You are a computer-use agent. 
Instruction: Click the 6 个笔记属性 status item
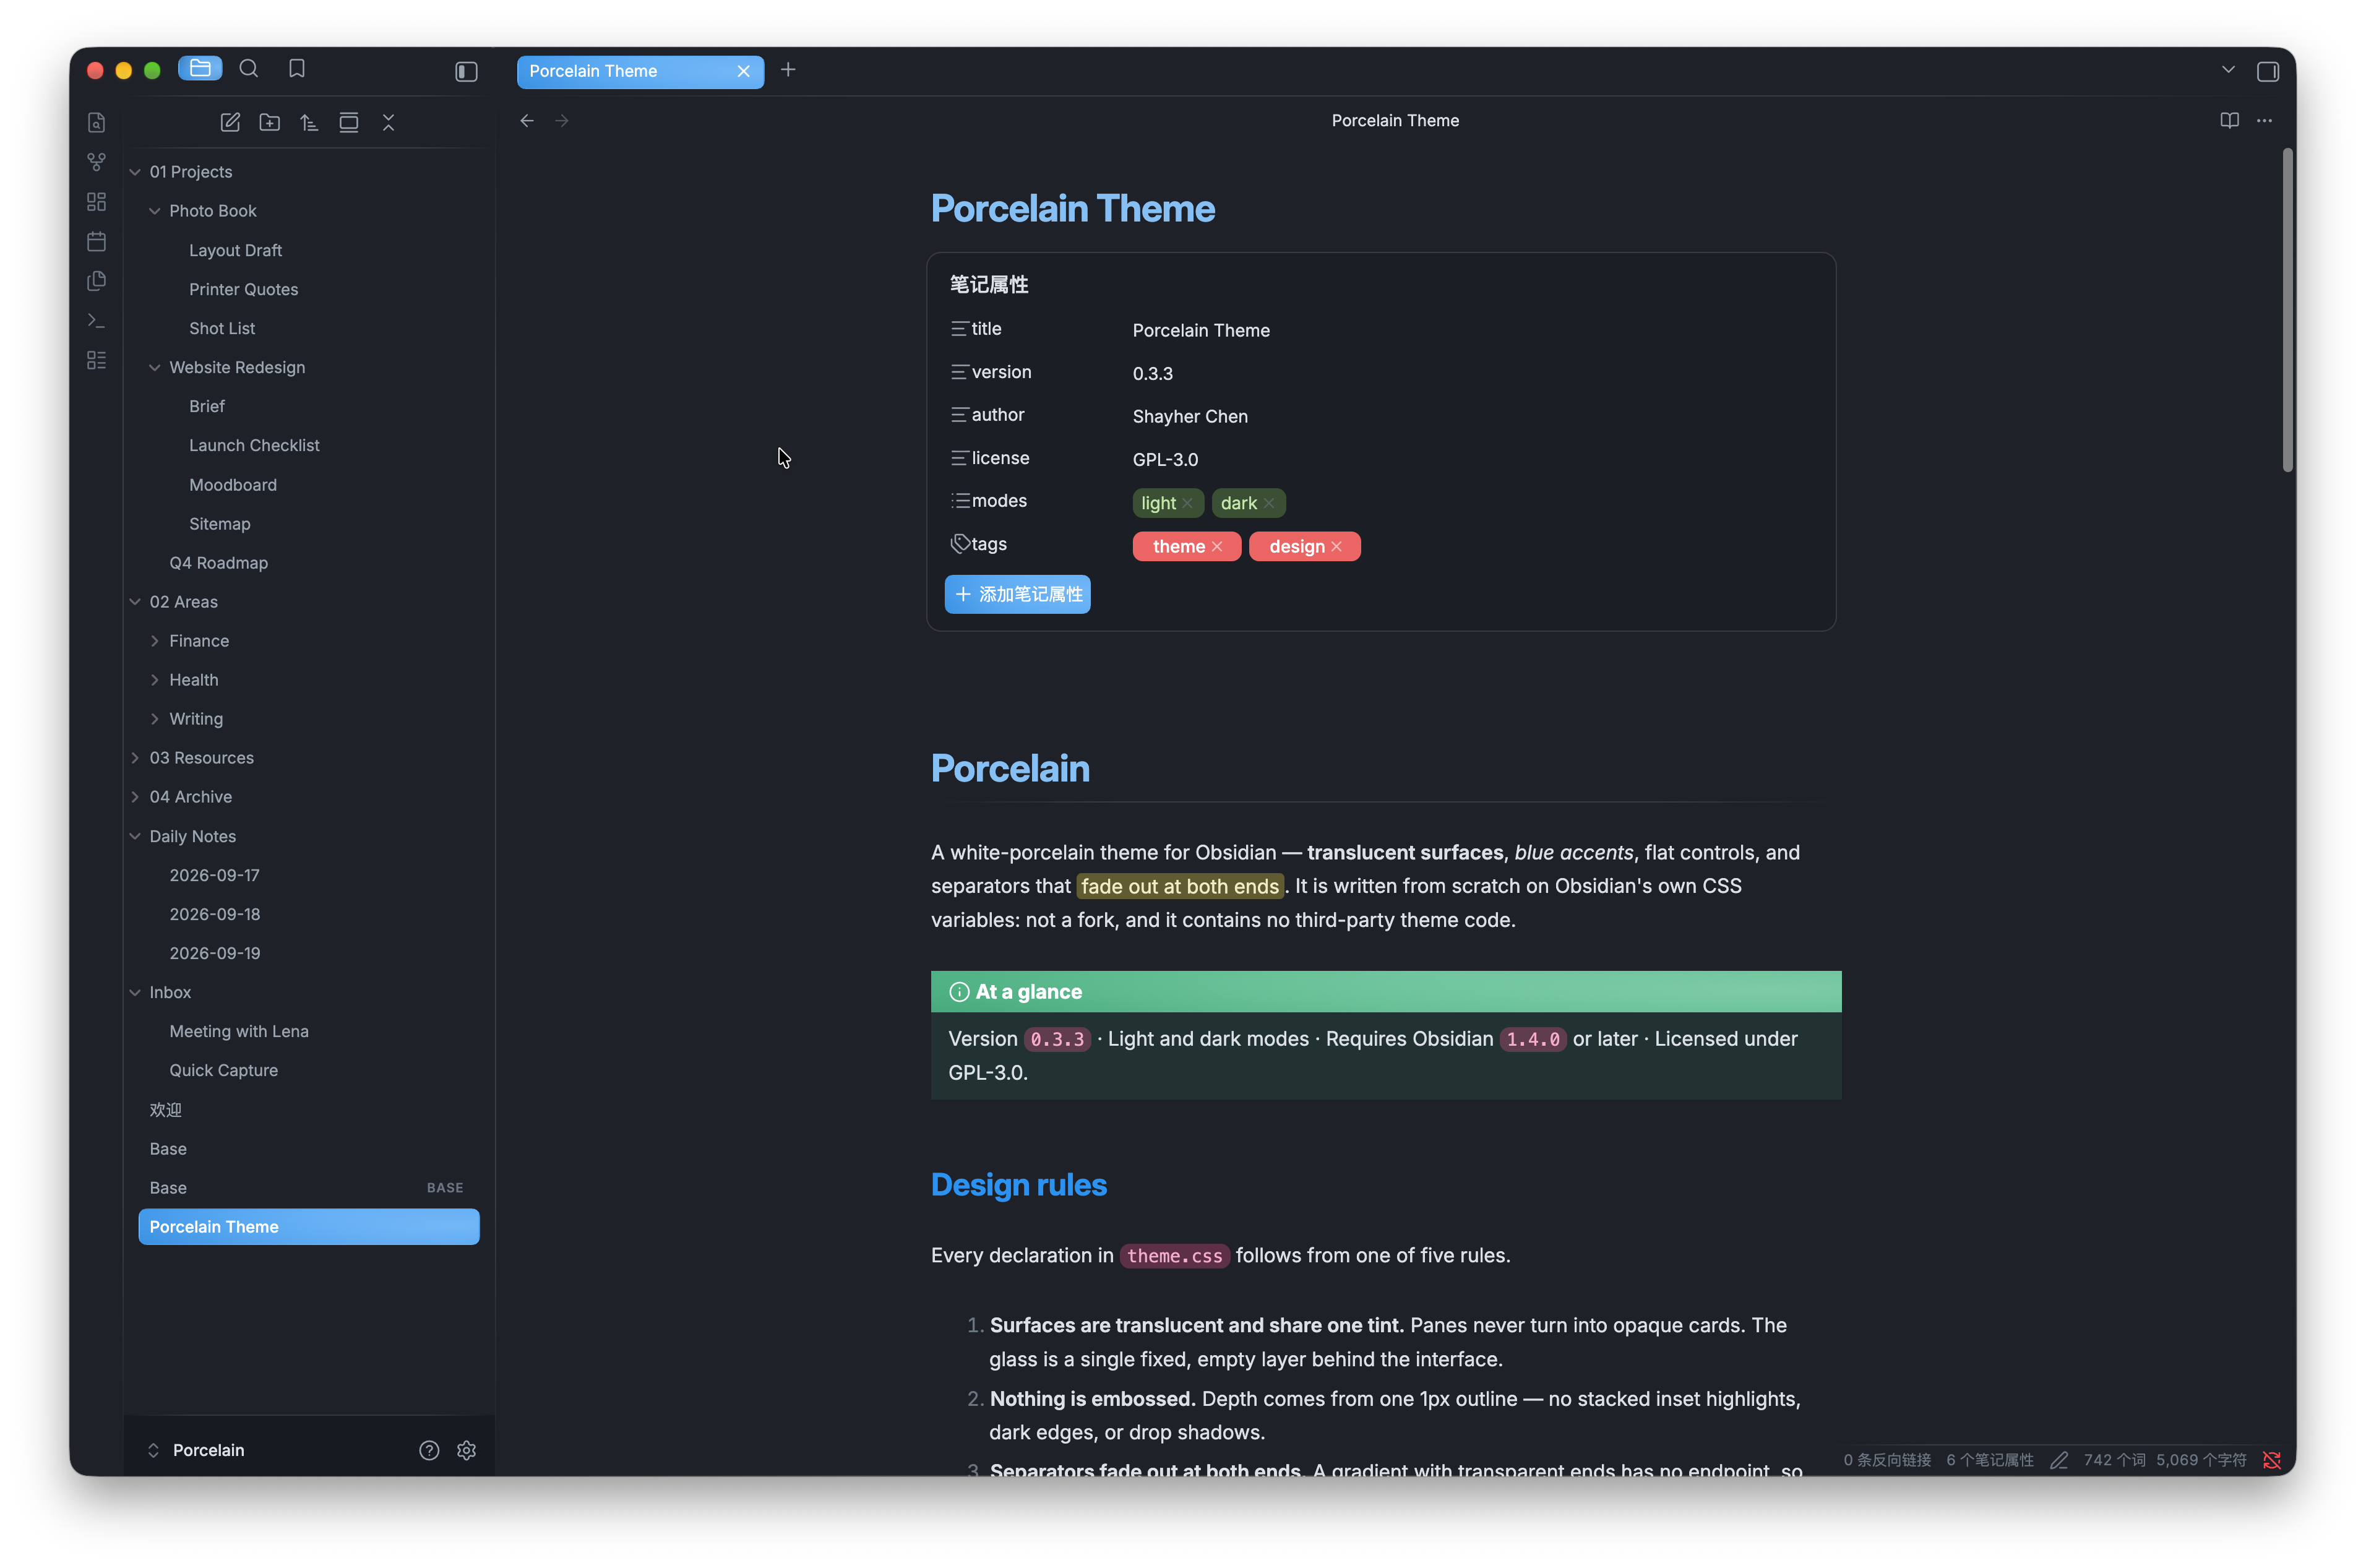click(1989, 1460)
